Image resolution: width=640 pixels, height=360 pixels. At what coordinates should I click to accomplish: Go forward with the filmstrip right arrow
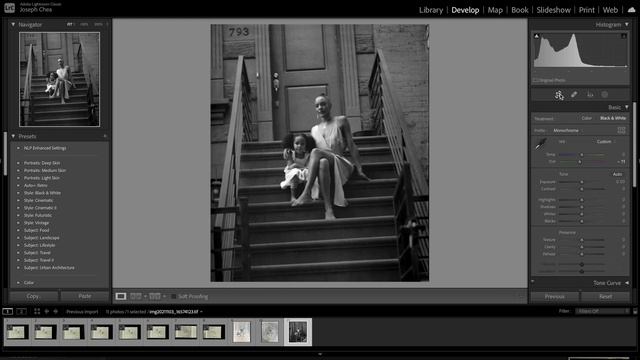[x=56, y=311]
